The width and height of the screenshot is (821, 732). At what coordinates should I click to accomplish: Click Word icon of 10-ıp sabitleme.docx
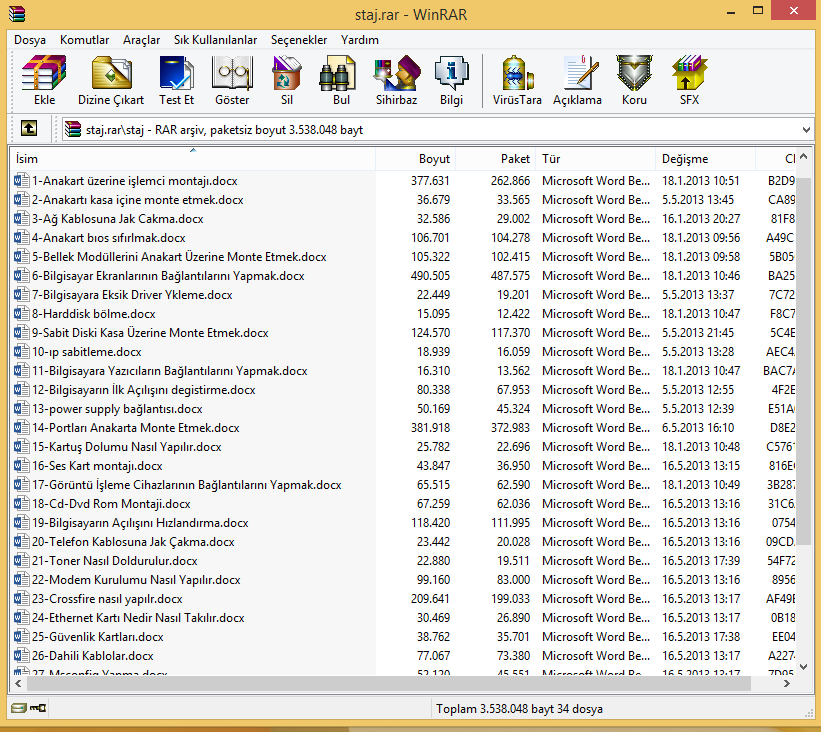[x=21, y=352]
